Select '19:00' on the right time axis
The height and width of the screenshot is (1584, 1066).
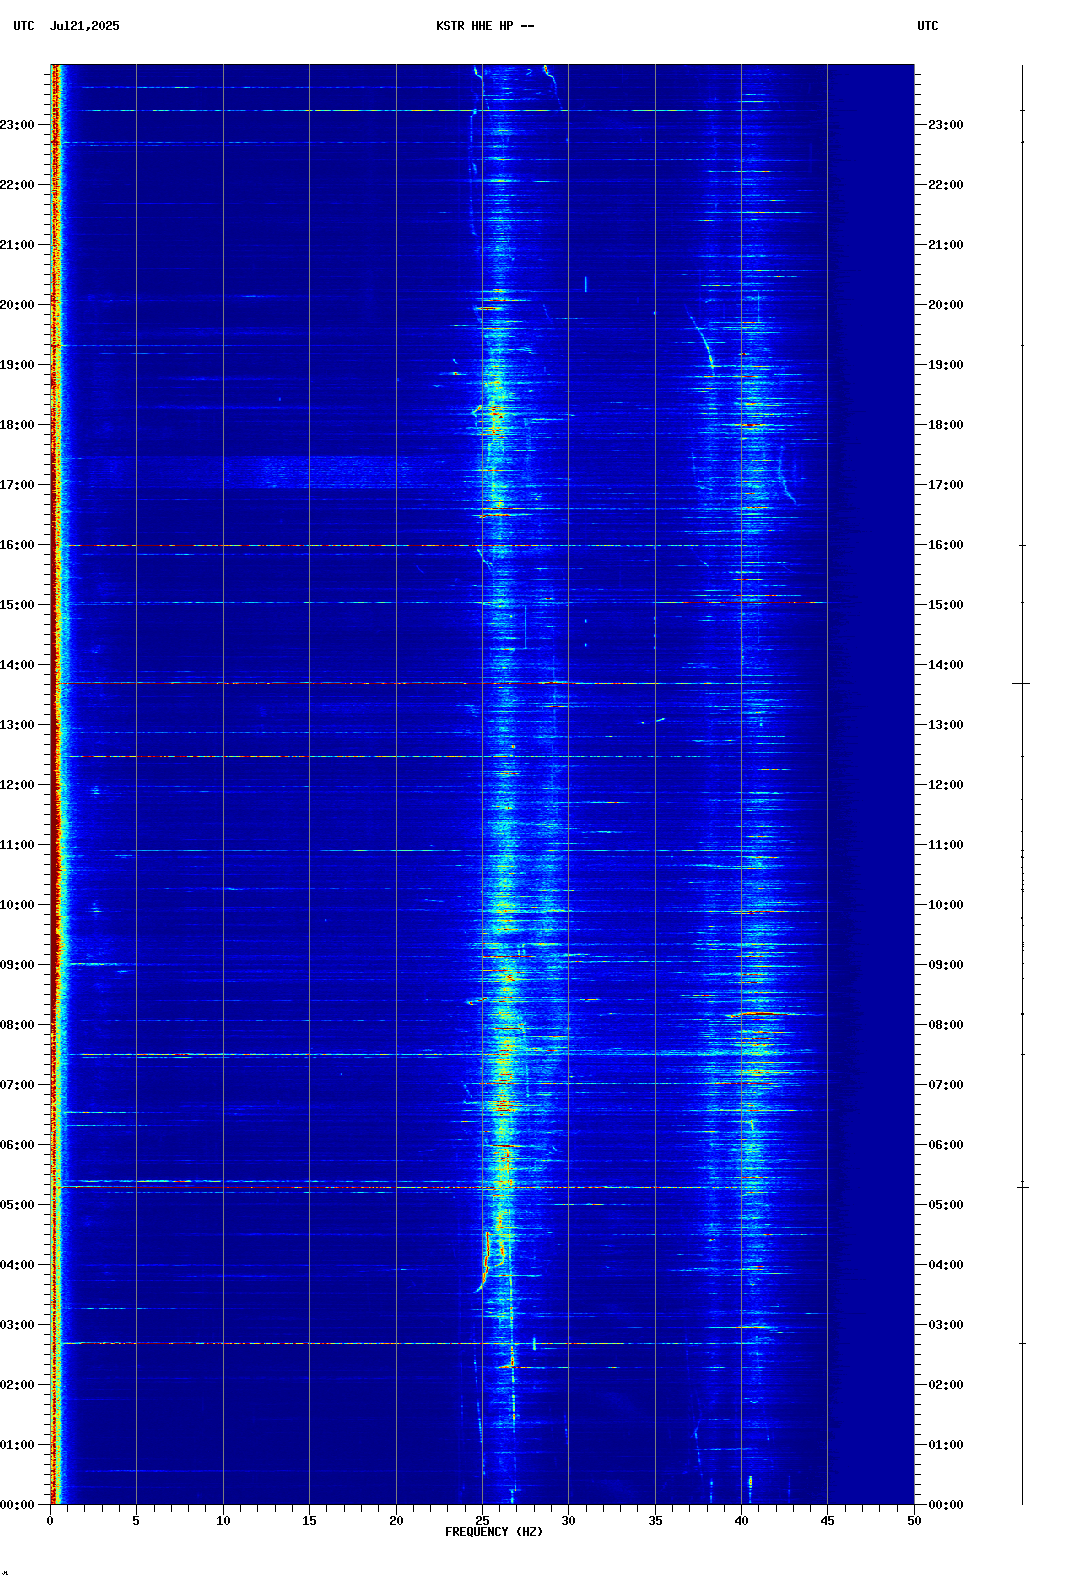[x=946, y=365]
